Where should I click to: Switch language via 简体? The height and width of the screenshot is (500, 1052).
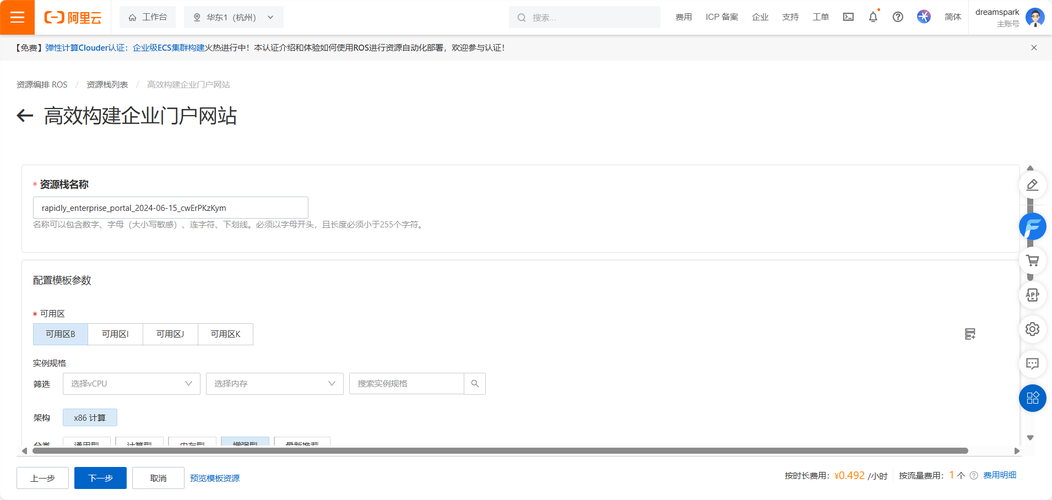pyautogui.click(x=952, y=17)
